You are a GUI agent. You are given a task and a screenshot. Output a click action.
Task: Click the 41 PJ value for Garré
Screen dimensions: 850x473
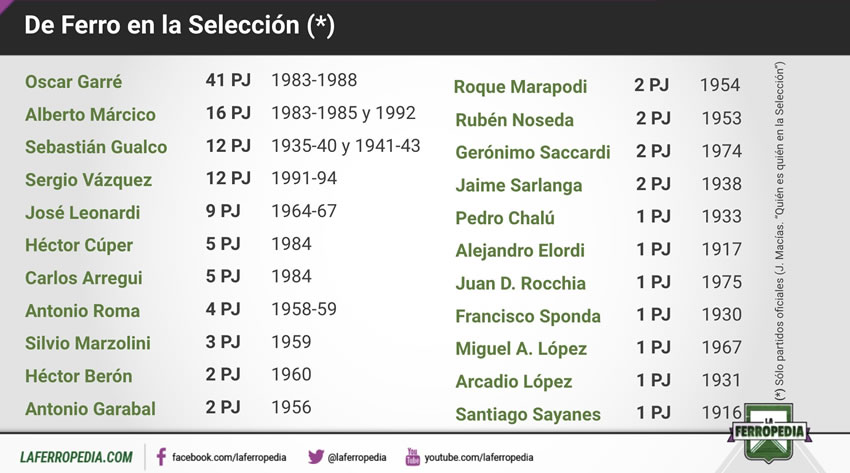pyautogui.click(x=228, y=80)
